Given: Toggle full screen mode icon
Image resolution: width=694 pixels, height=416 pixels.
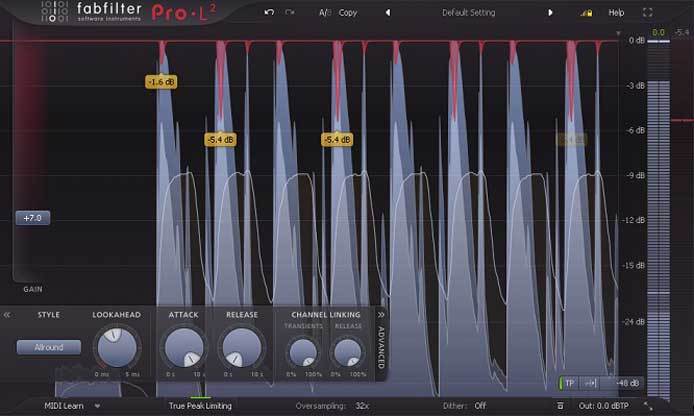Looking at the screenshot, I should tap(648, 12).
